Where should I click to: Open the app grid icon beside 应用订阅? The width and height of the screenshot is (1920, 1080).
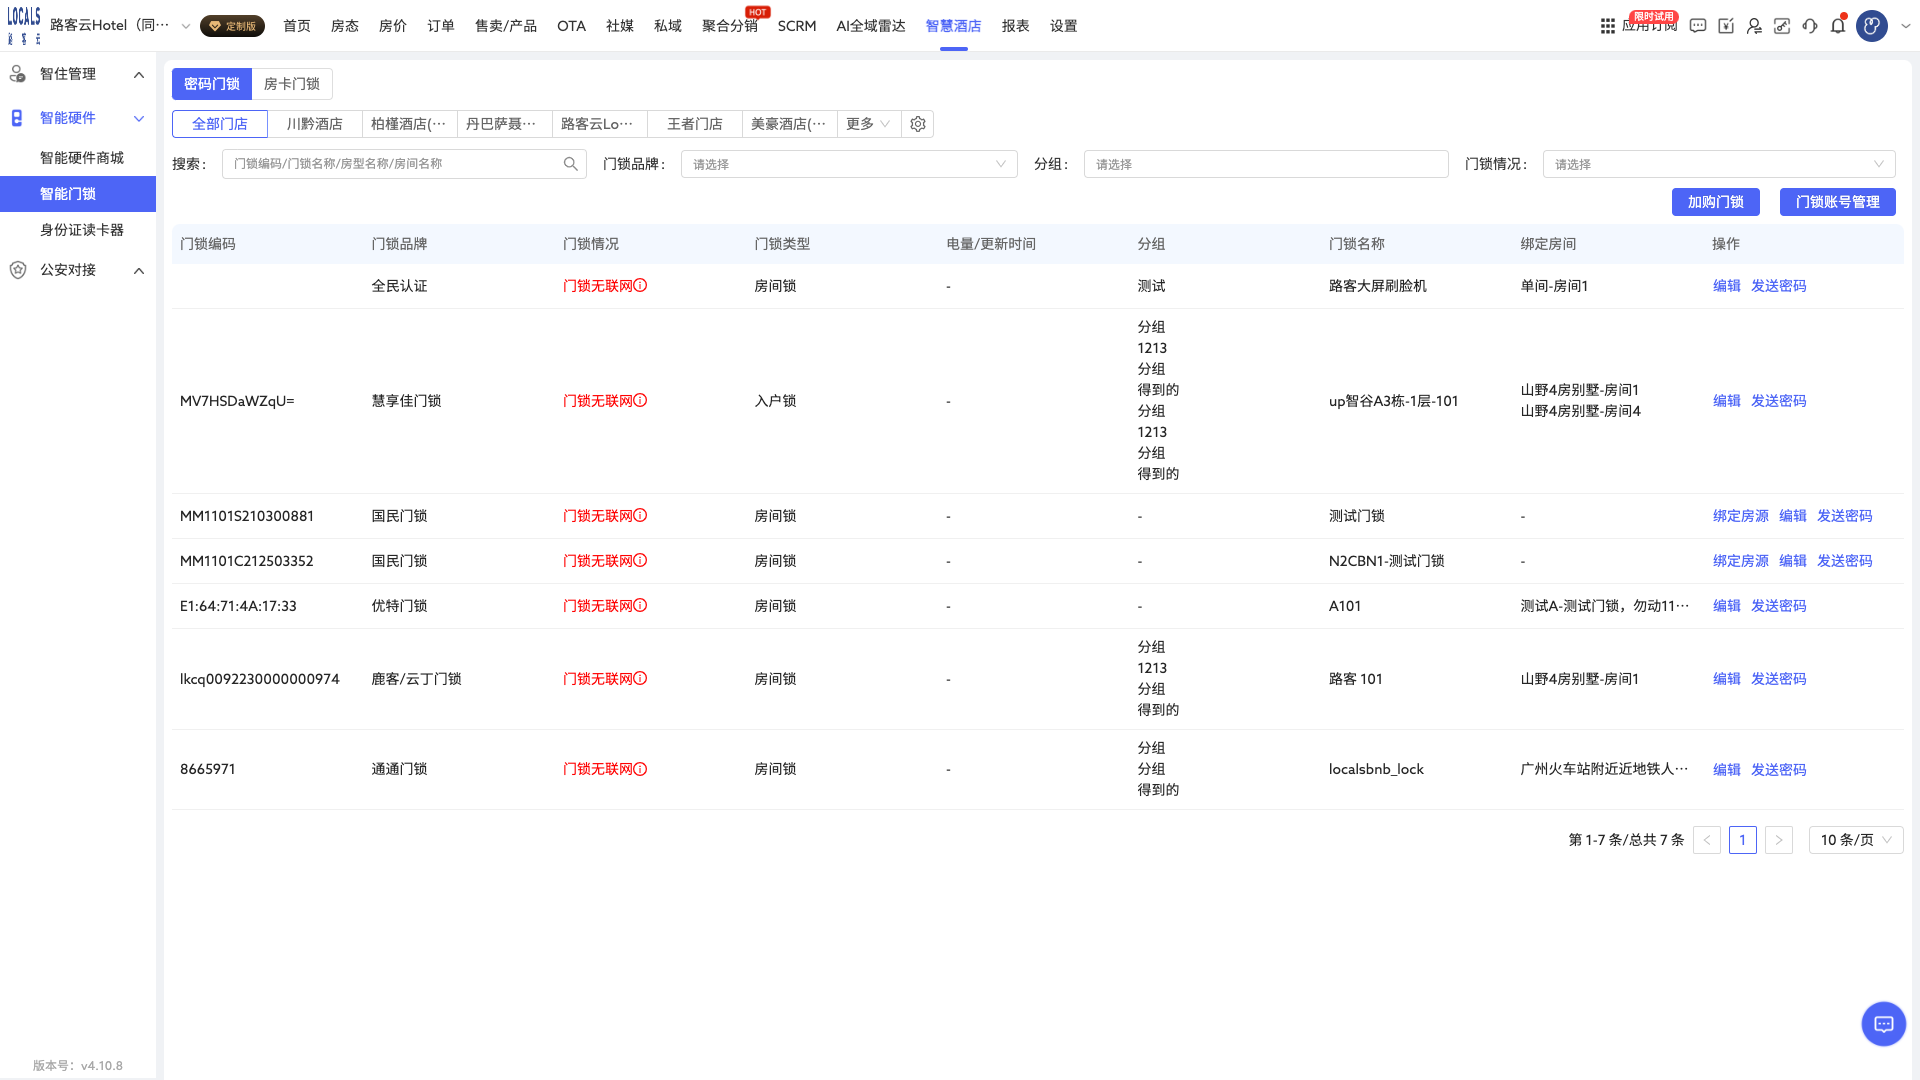coord(1607,26)
